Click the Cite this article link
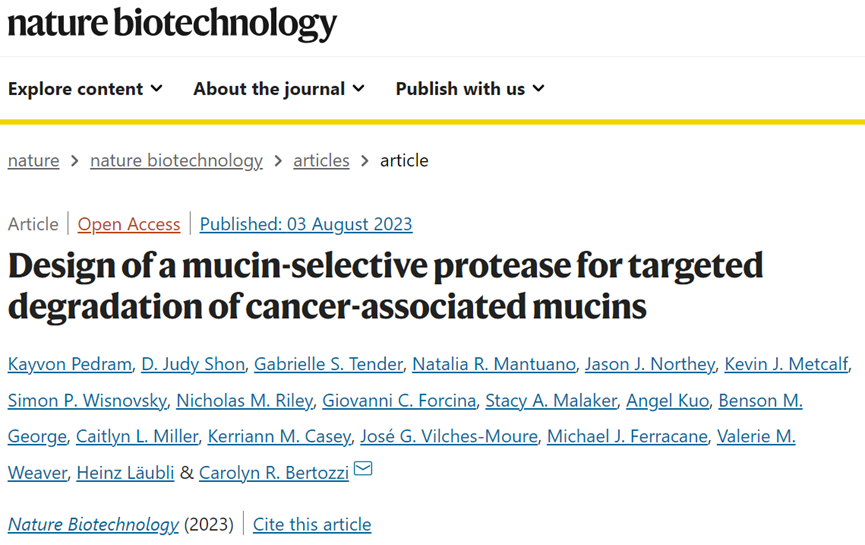 click(312, 525)
